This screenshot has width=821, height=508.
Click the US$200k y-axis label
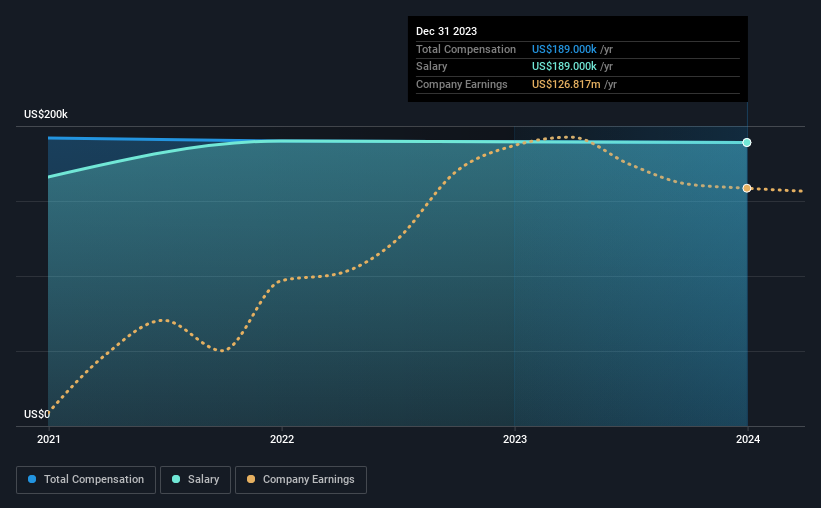click(46, 114)
